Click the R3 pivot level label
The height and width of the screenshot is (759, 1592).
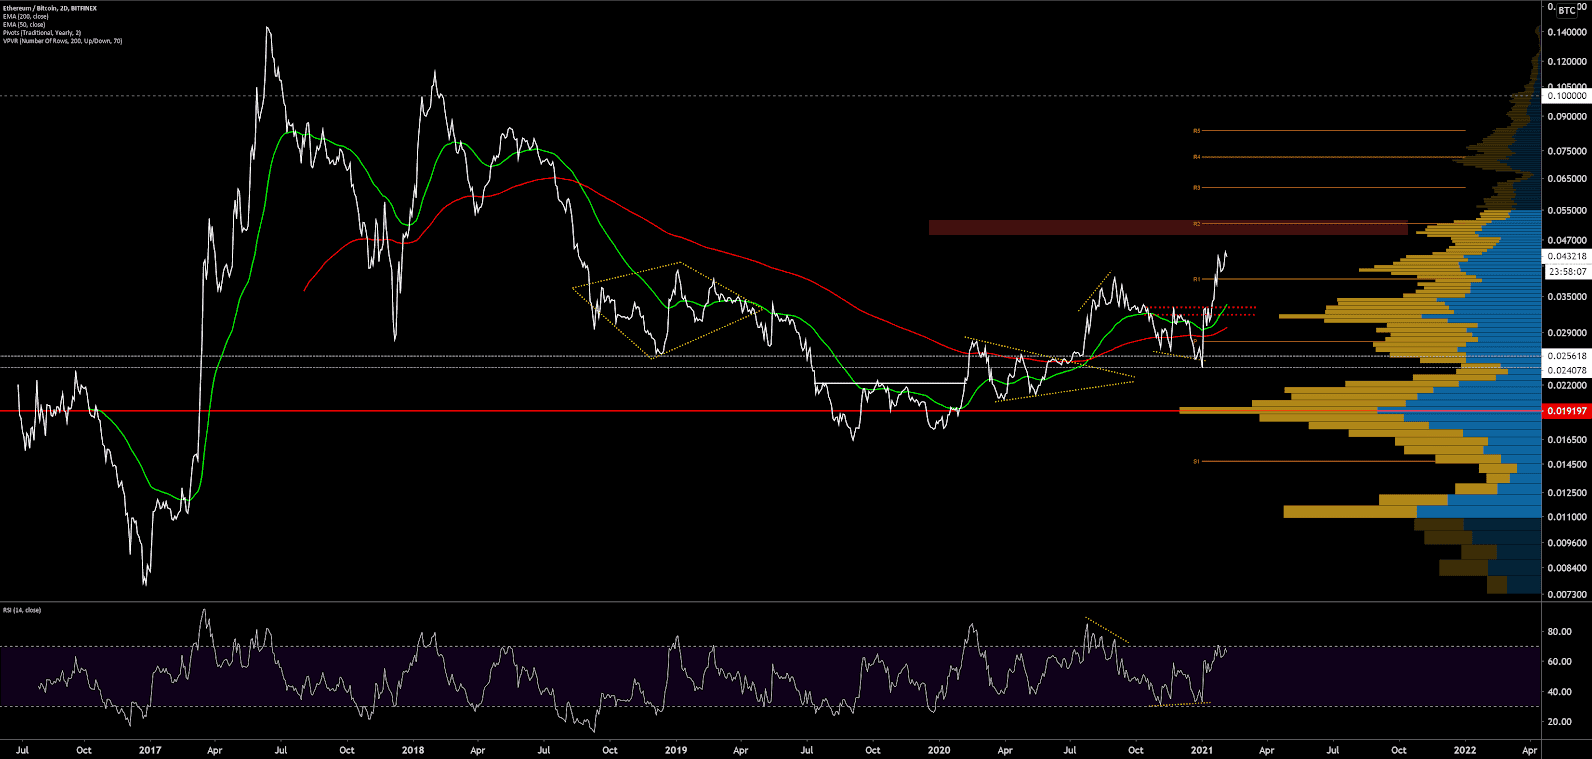[x=1196, y=188]
